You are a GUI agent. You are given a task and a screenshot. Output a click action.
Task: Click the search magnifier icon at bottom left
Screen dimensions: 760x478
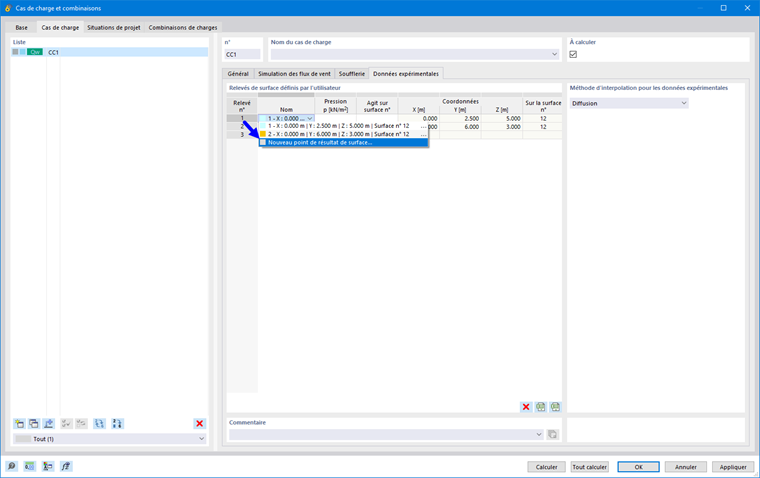click(12, 466)
